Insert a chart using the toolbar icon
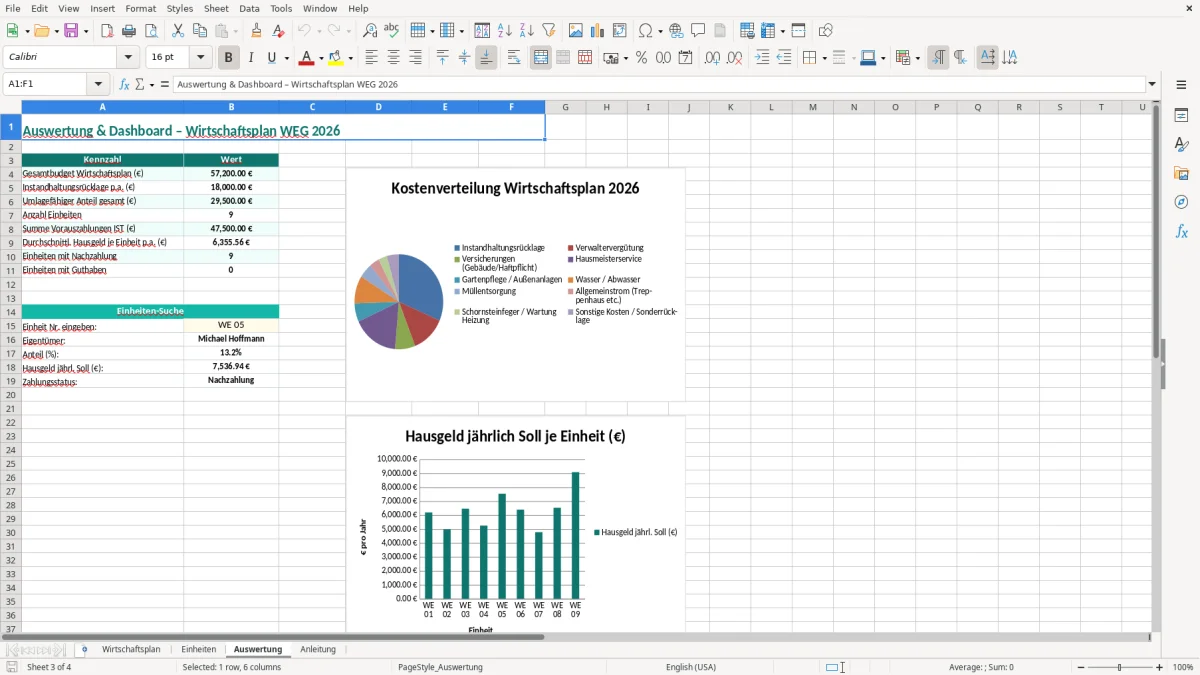This screenshot has height=675, width=1200. click(598, 31)
